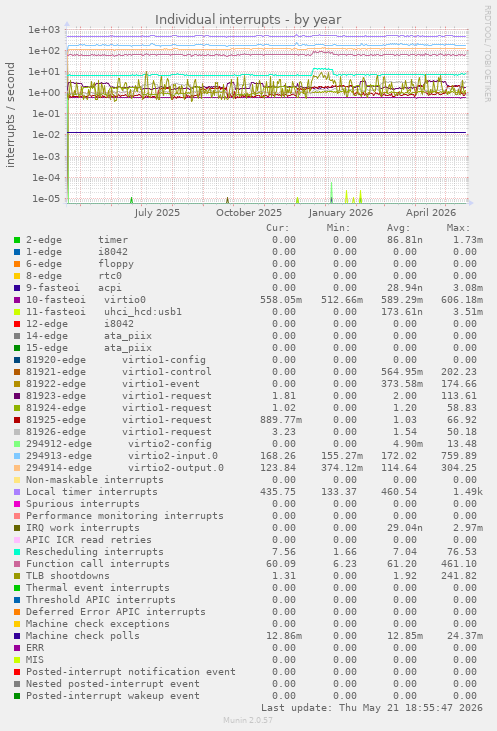497x731 pixels.
Task: Click the October 2025 axis label
Action: click(248, 213)
